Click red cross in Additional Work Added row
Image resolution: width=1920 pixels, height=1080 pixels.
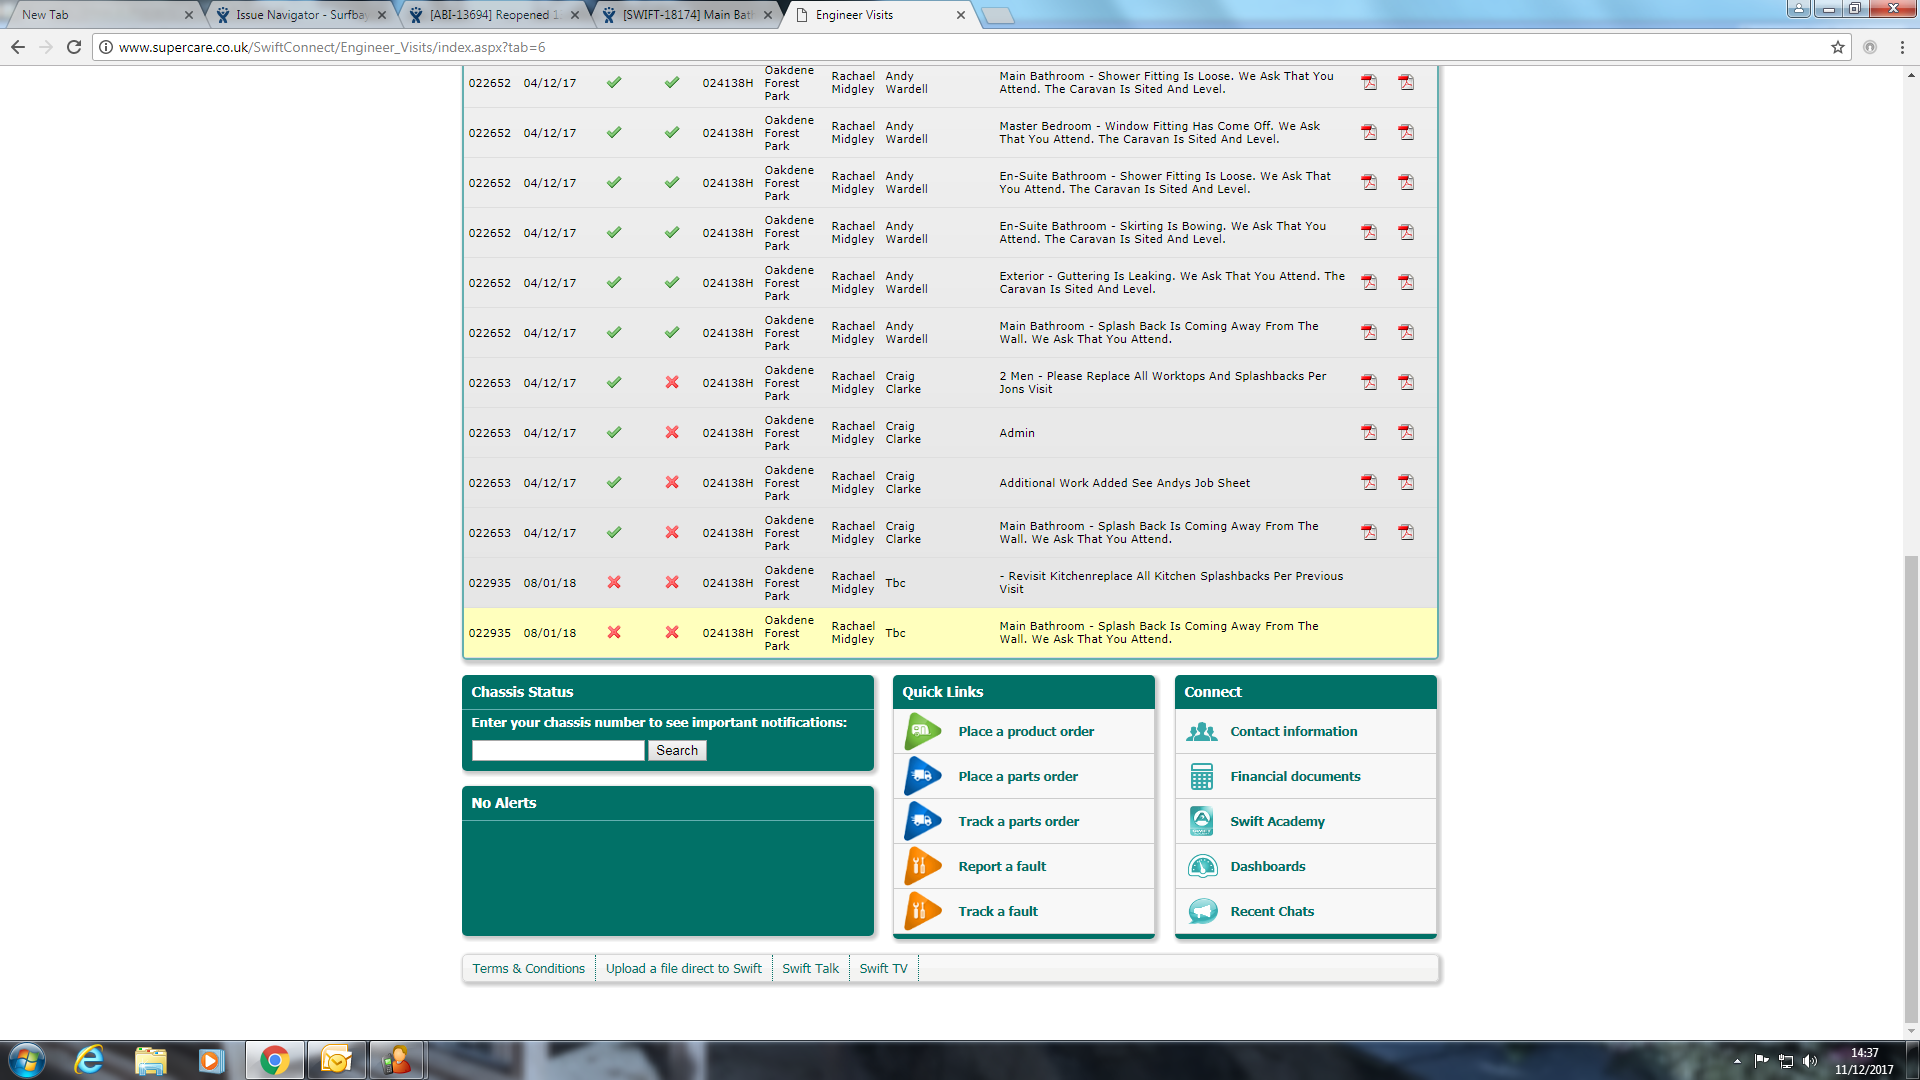[672, 483]
